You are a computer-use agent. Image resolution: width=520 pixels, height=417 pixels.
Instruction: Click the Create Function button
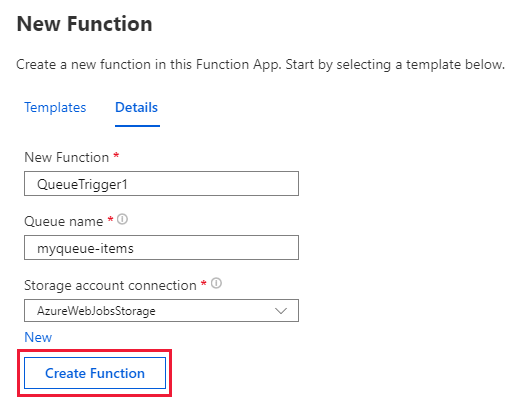coord(95,373)
